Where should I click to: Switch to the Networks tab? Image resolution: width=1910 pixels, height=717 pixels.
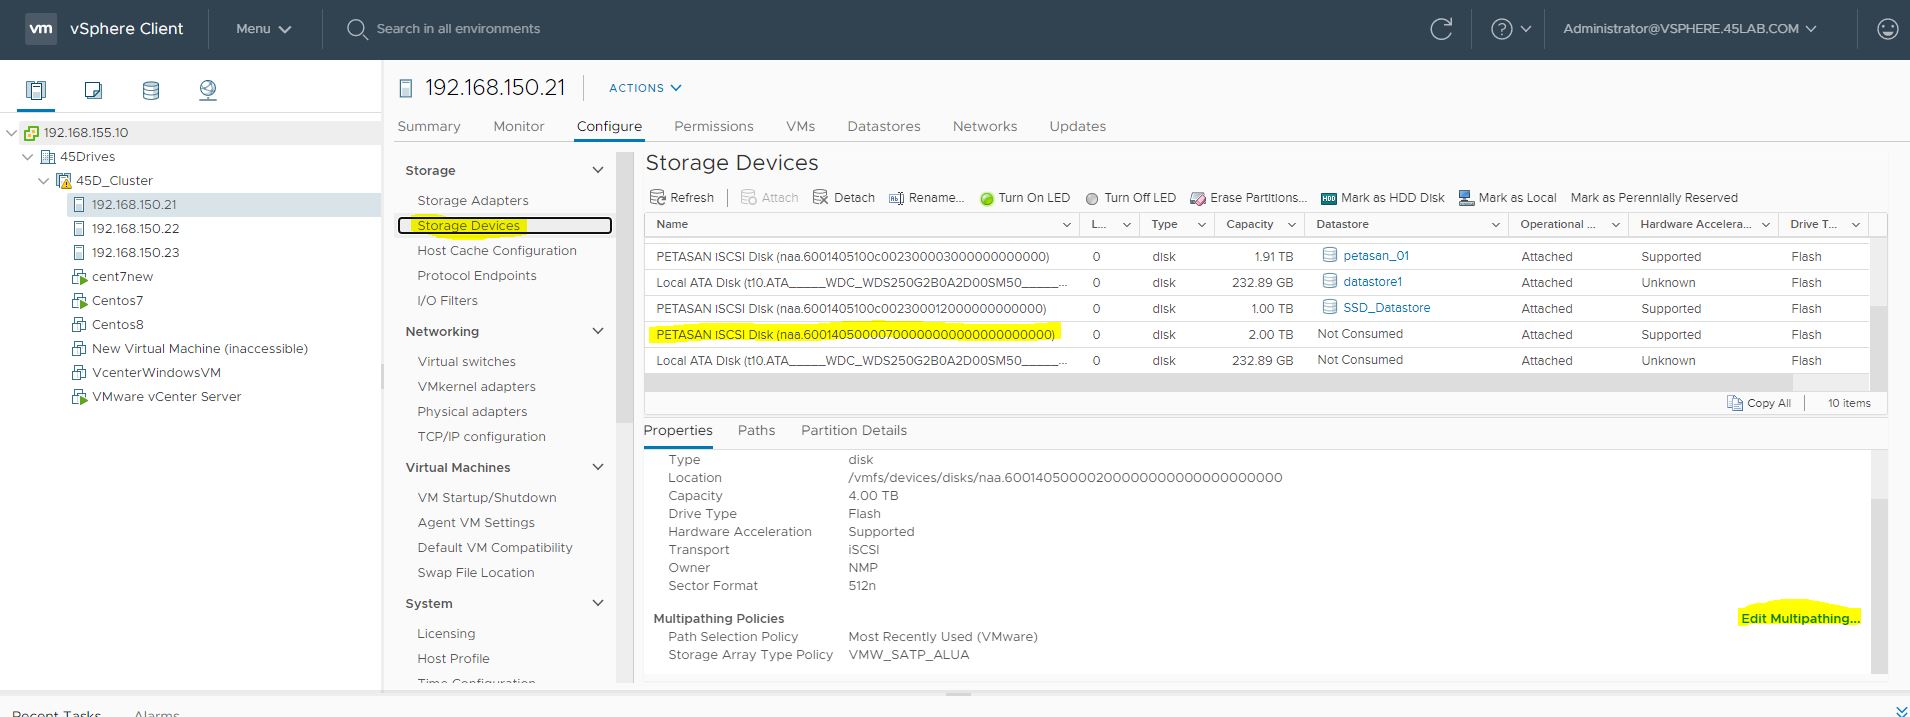click(x=985, y=126)
